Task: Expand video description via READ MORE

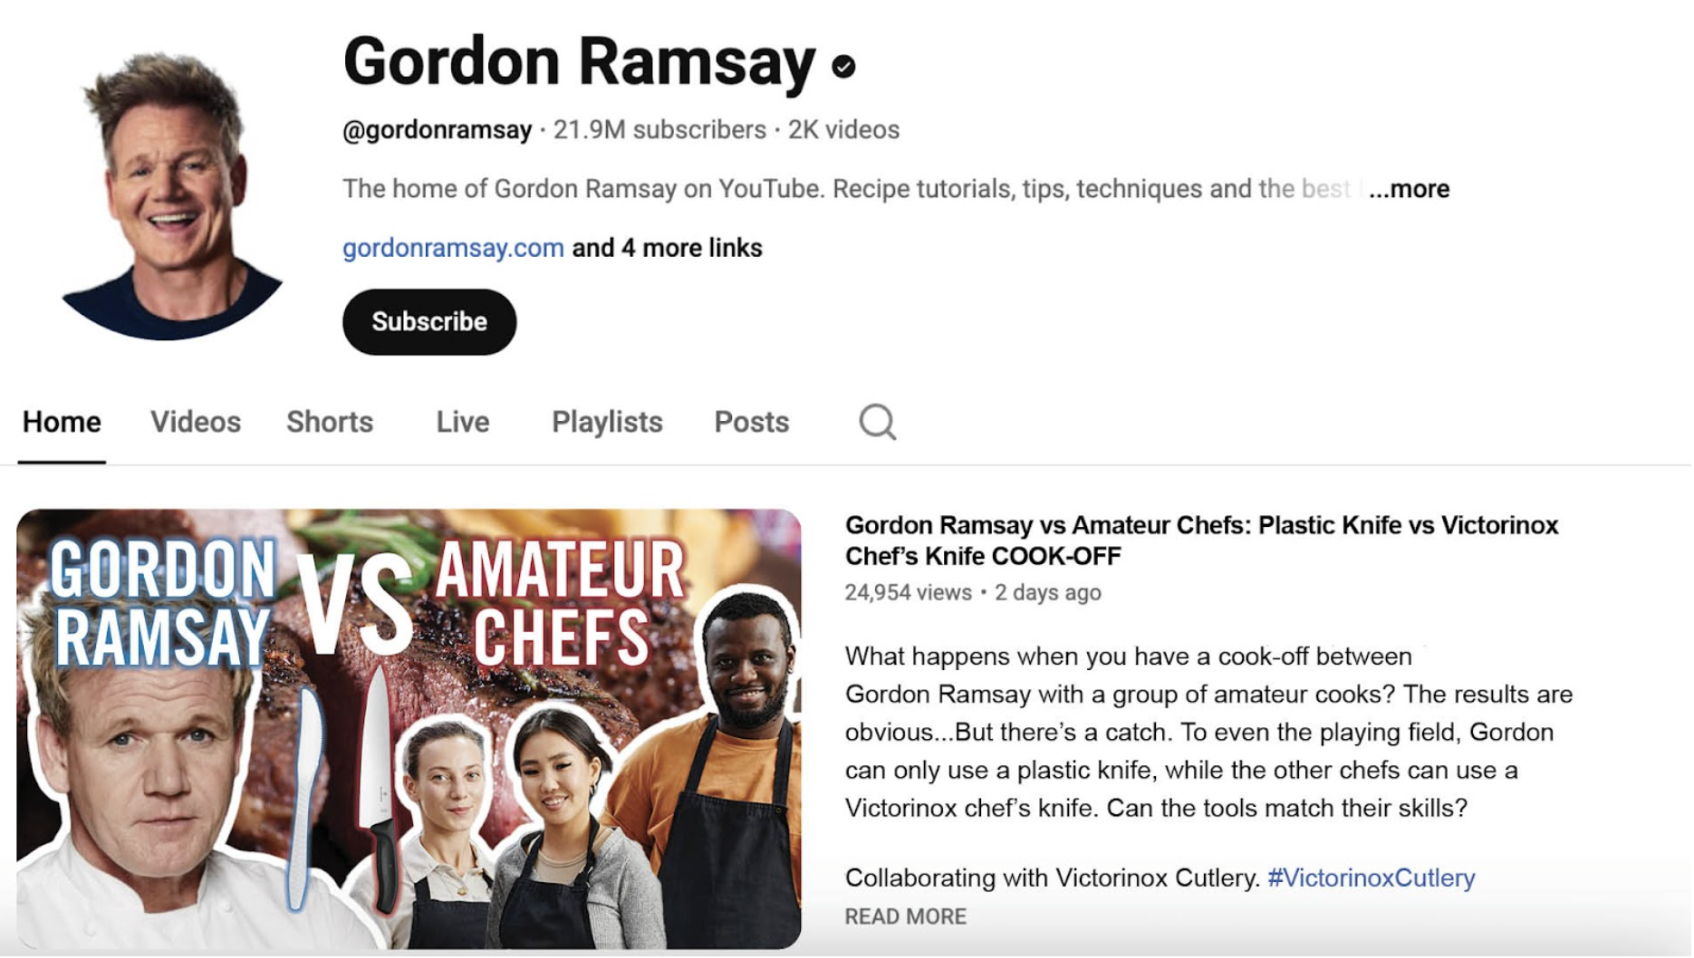Action: 905,916
